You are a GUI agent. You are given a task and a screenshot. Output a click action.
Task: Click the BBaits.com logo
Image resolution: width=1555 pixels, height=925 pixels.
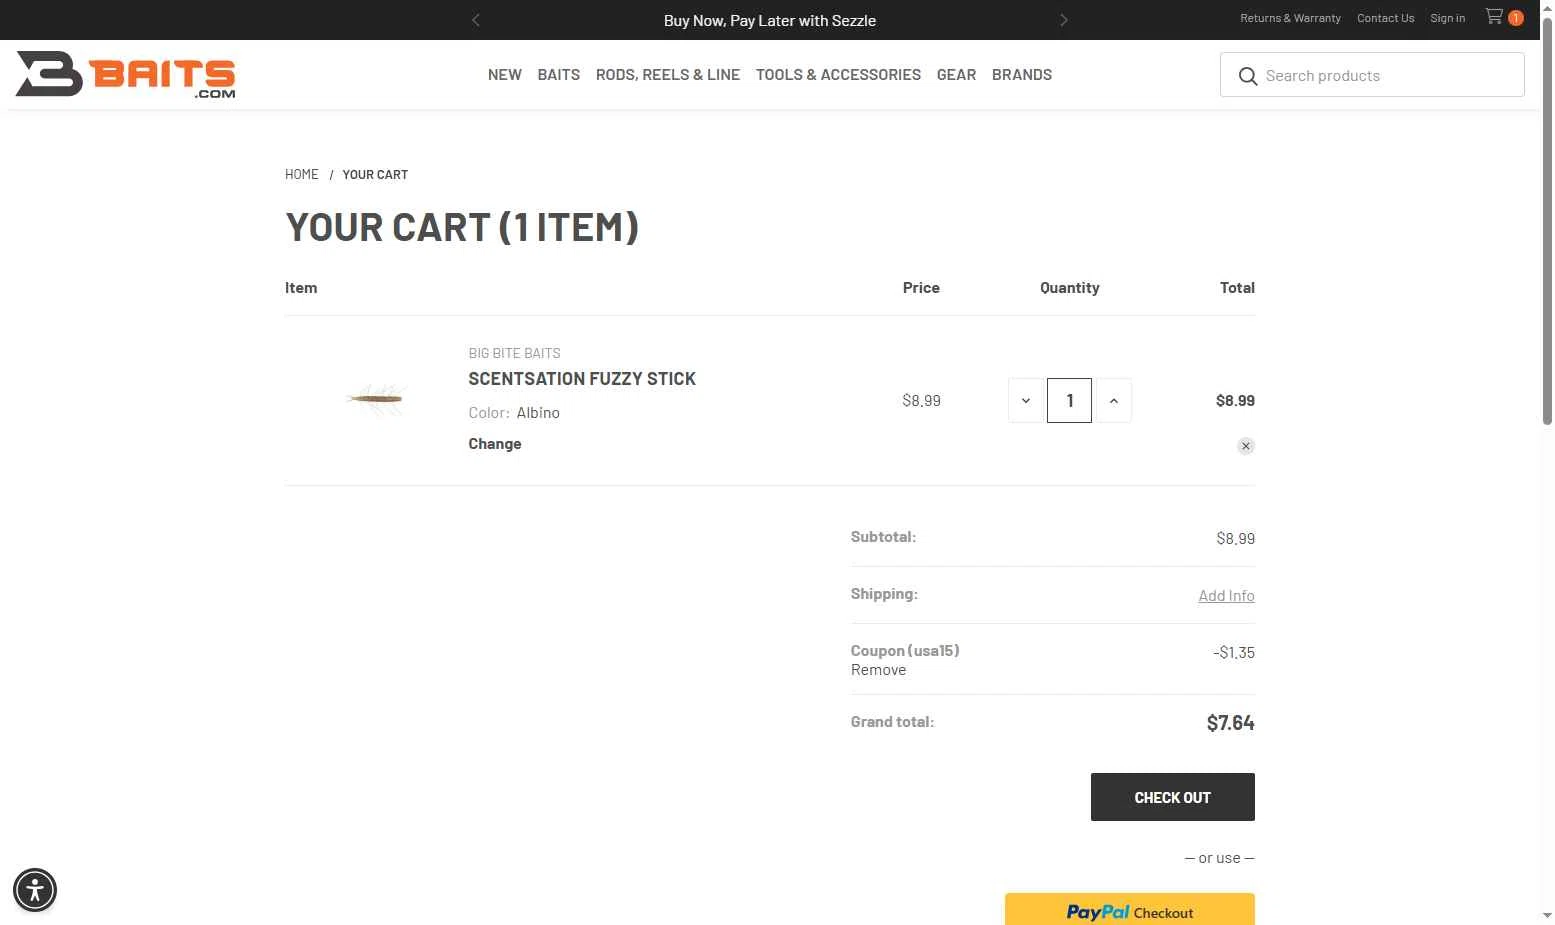(x=126, y=75)
